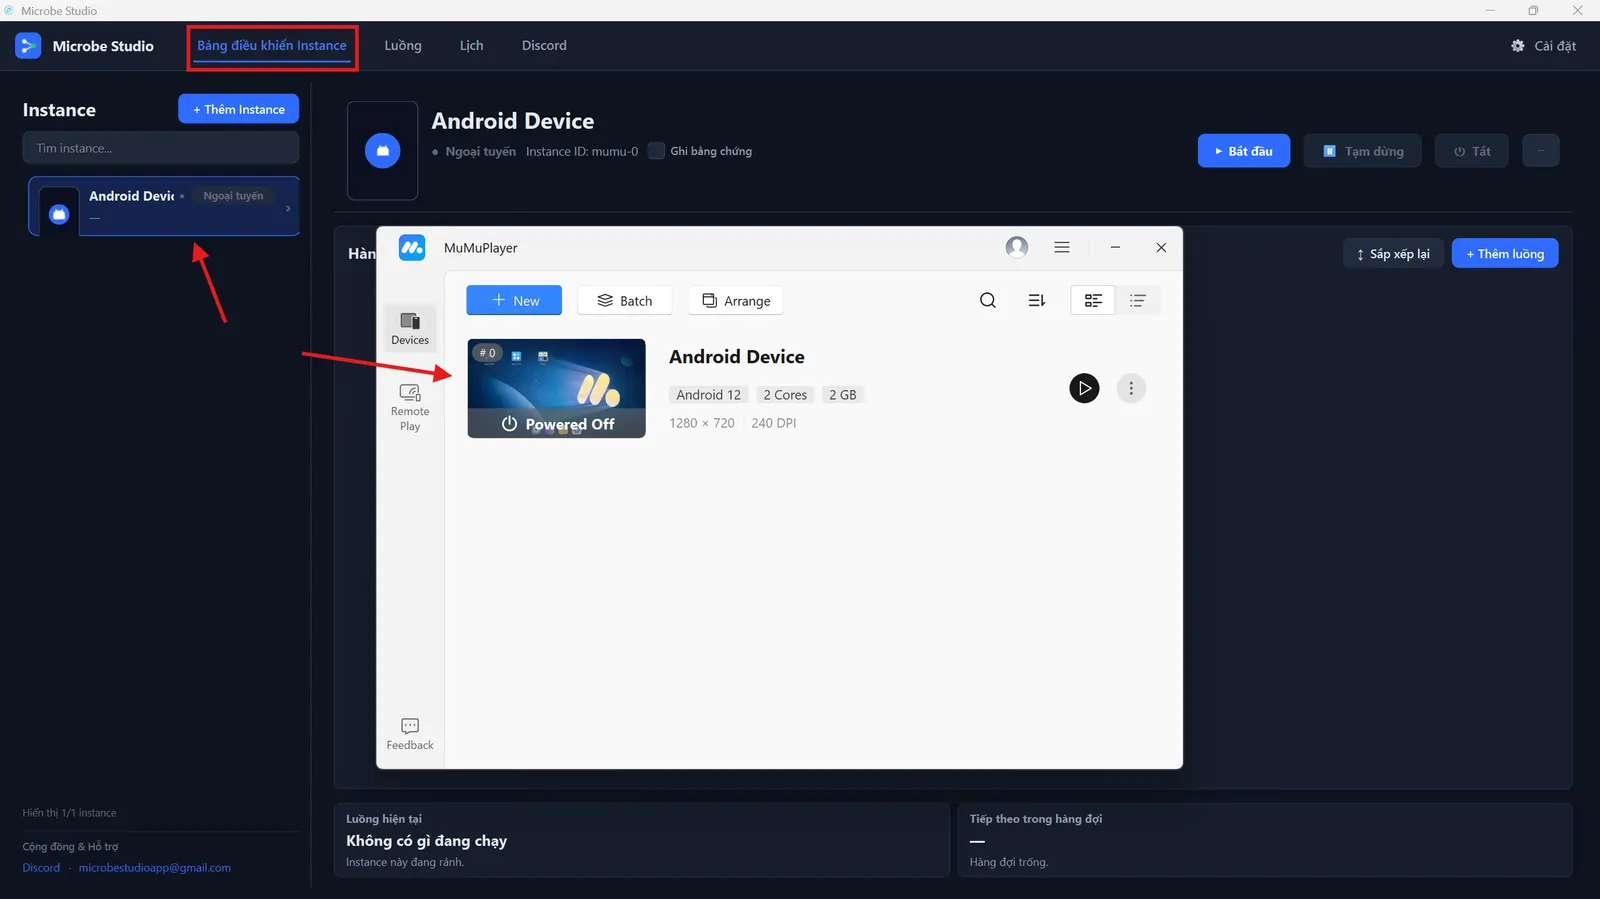1600x899 pixels.
Task: Open three-dot options for Android Device
Action: click(1131, 388)
